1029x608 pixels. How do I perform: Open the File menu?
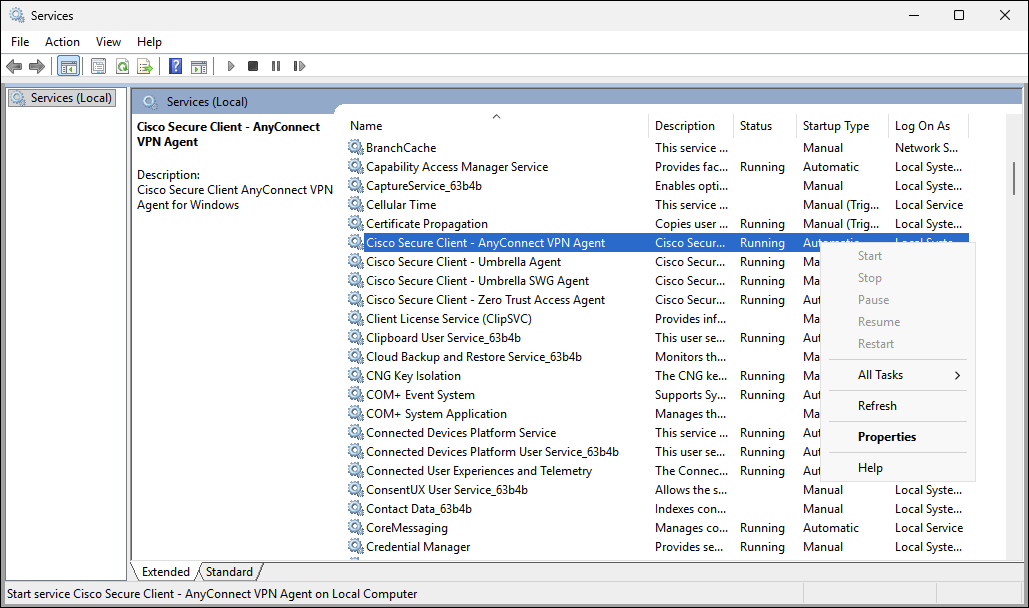(x=20, y=42)
